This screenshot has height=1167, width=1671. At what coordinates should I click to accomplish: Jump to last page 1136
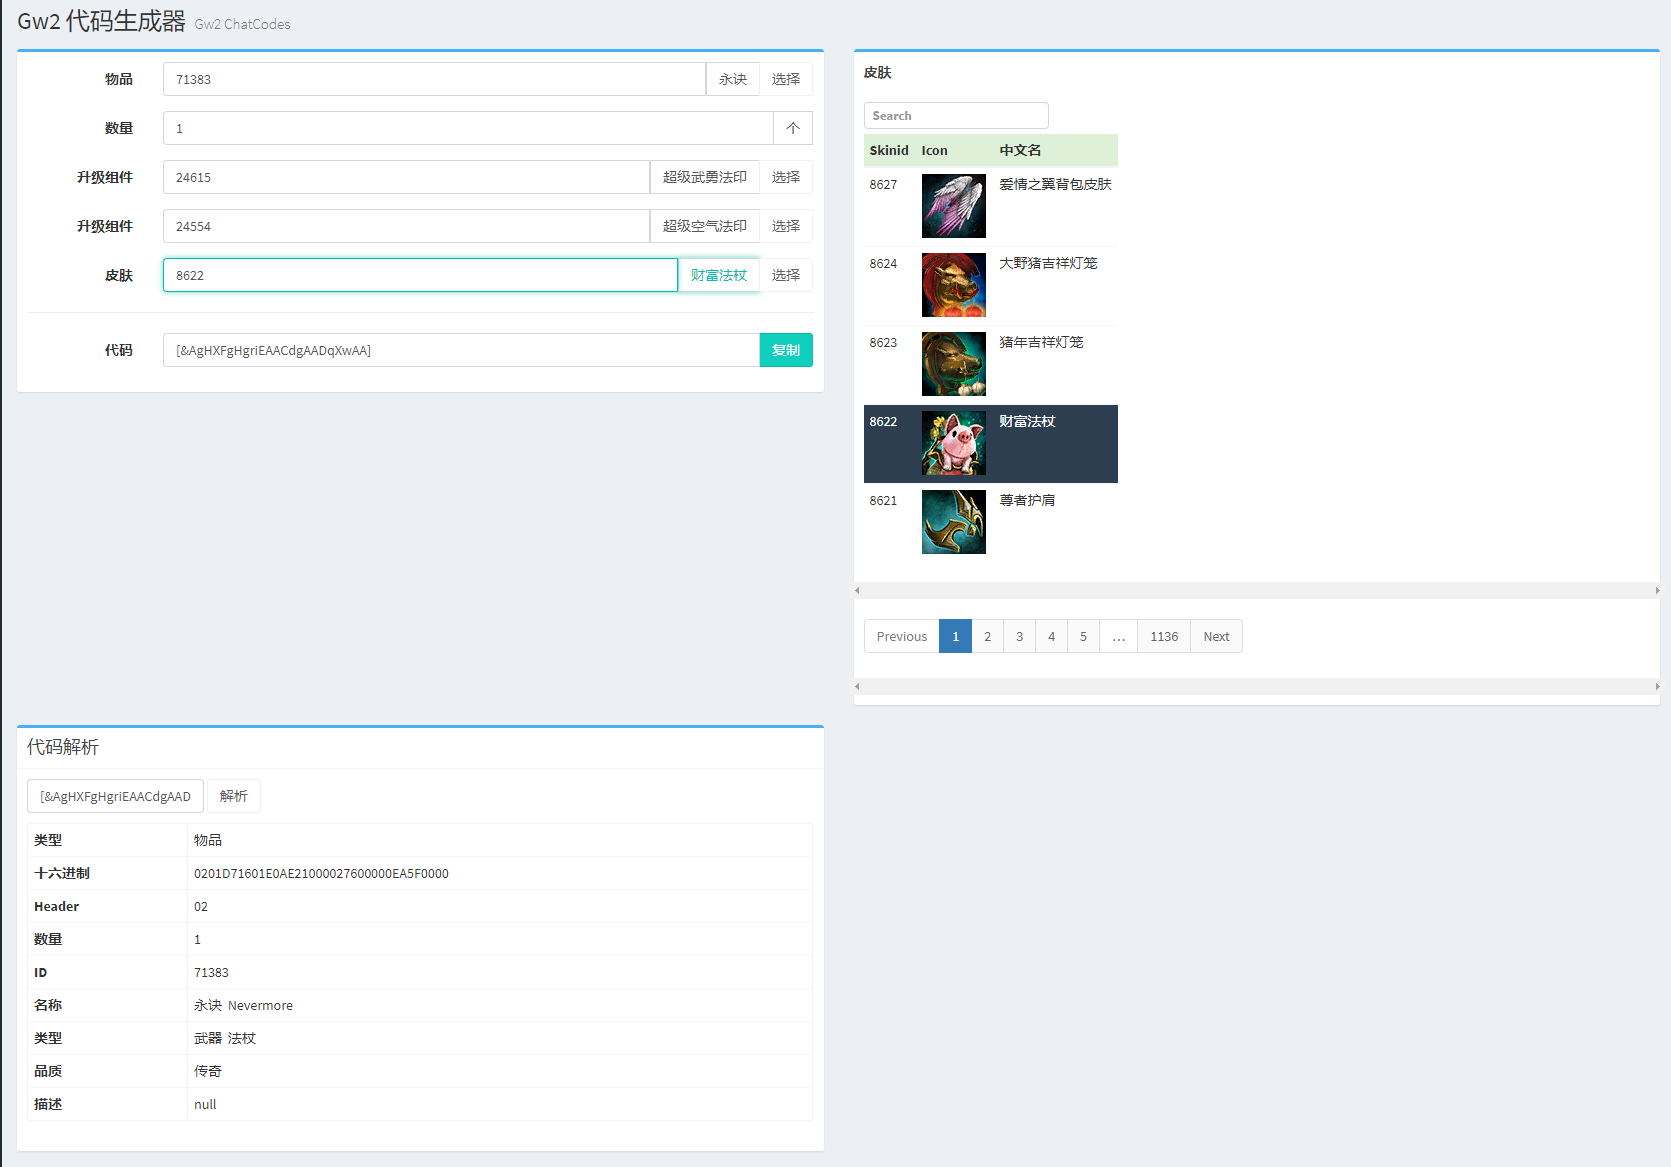[x=1164, y=636]
